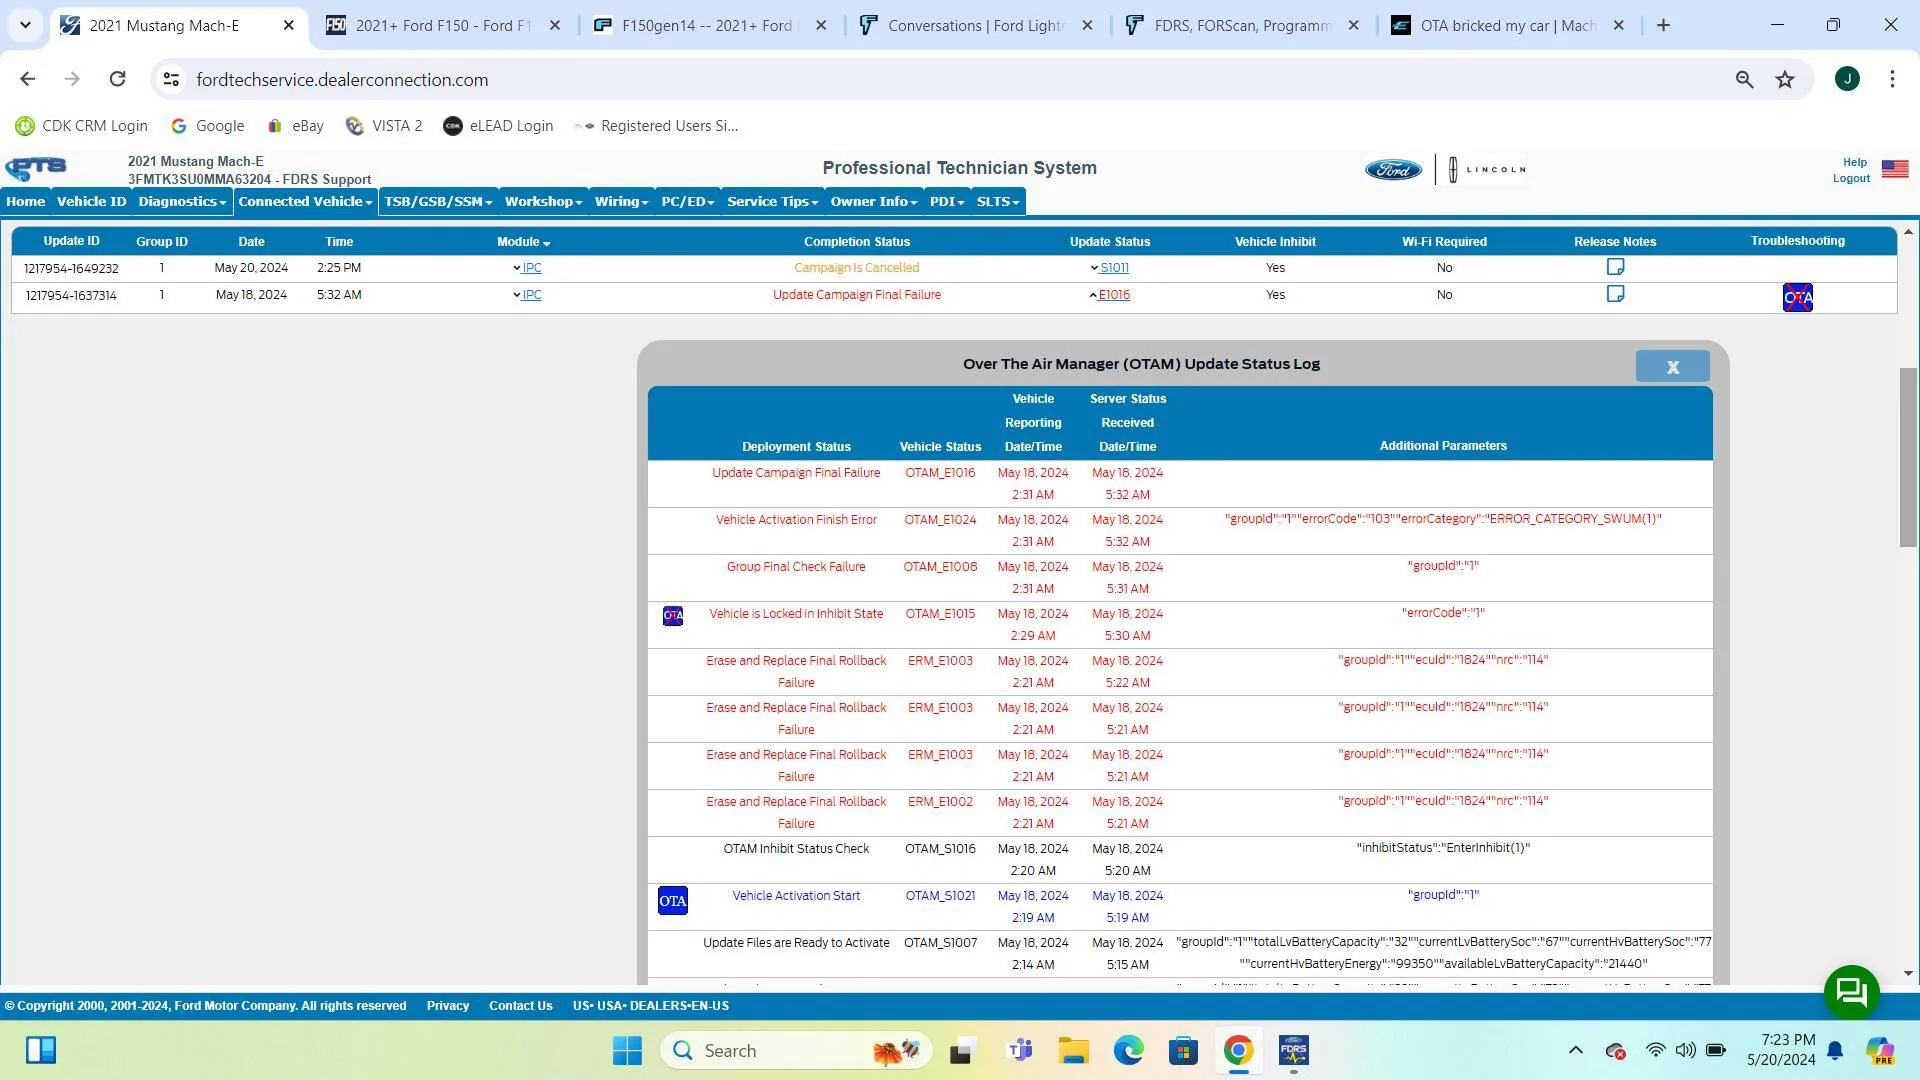Click the Lincoln logo
The image size is (1920, 1080).
(x=1488, y=169)
